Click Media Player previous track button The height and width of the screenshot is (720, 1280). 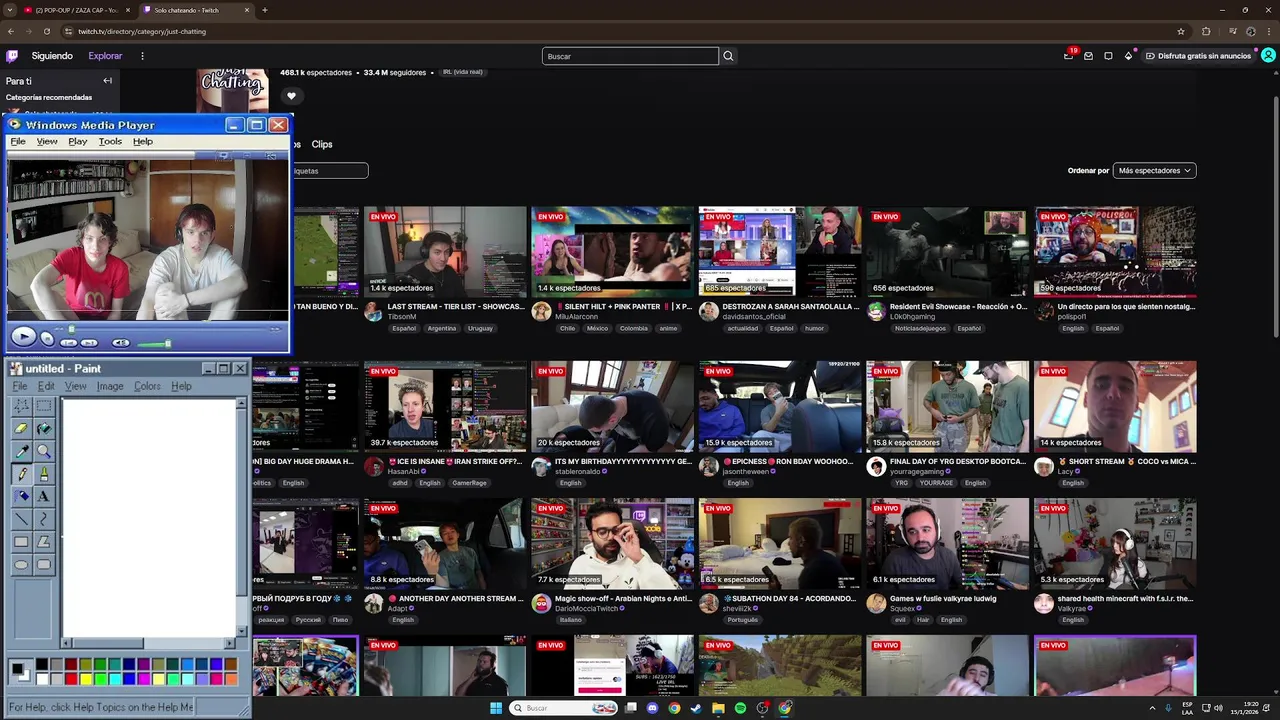point(69,342)
